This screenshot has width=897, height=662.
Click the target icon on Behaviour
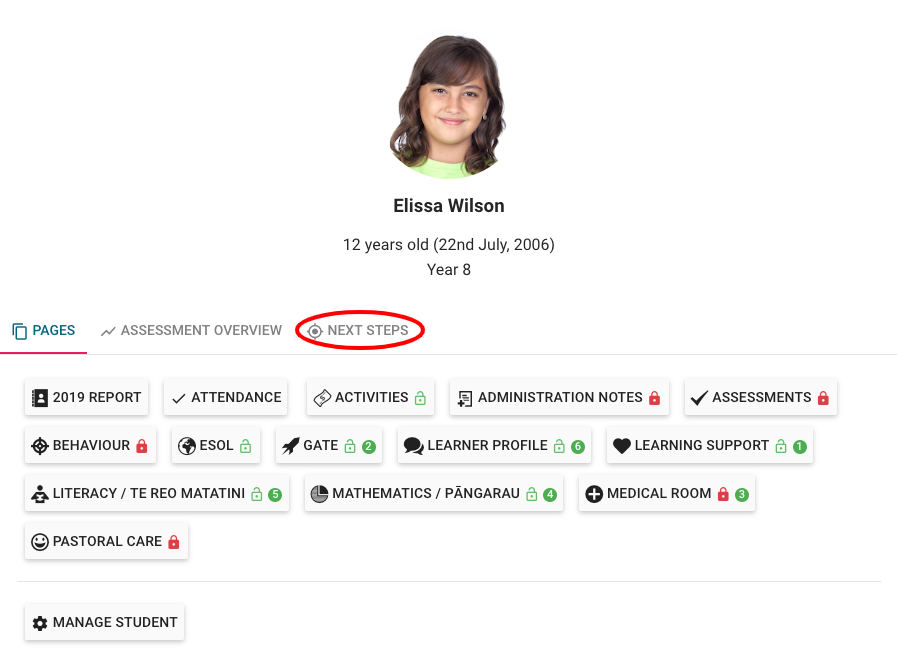(40, 446)
